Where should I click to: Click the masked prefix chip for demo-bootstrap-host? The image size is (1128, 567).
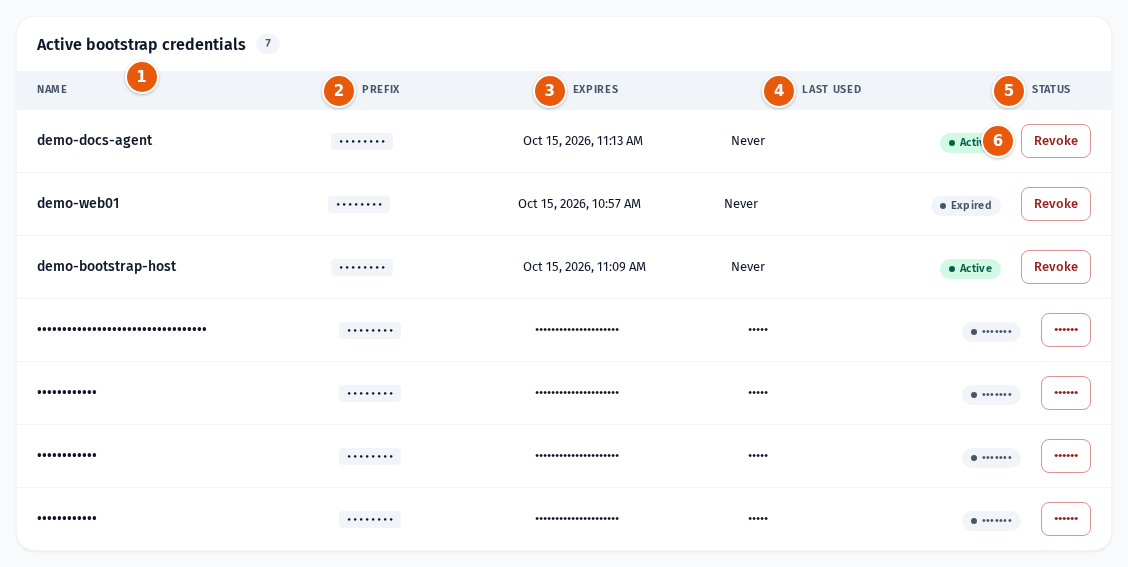tap(362, 268)
